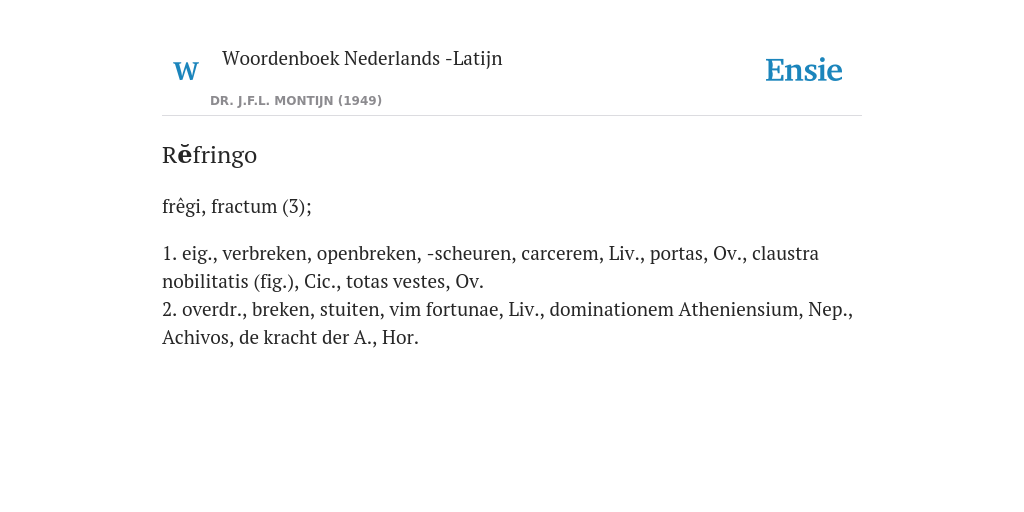Screen dimensions: 1024x512
Task: Click the source abbreviation 'Nep.'
Action: click(828, 310)
